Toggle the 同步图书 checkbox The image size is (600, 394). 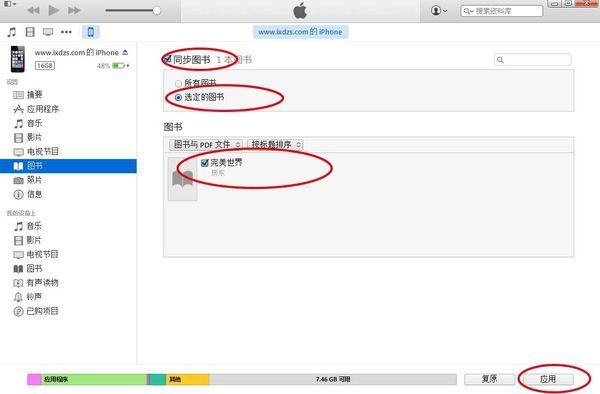(x=167, y=59)
